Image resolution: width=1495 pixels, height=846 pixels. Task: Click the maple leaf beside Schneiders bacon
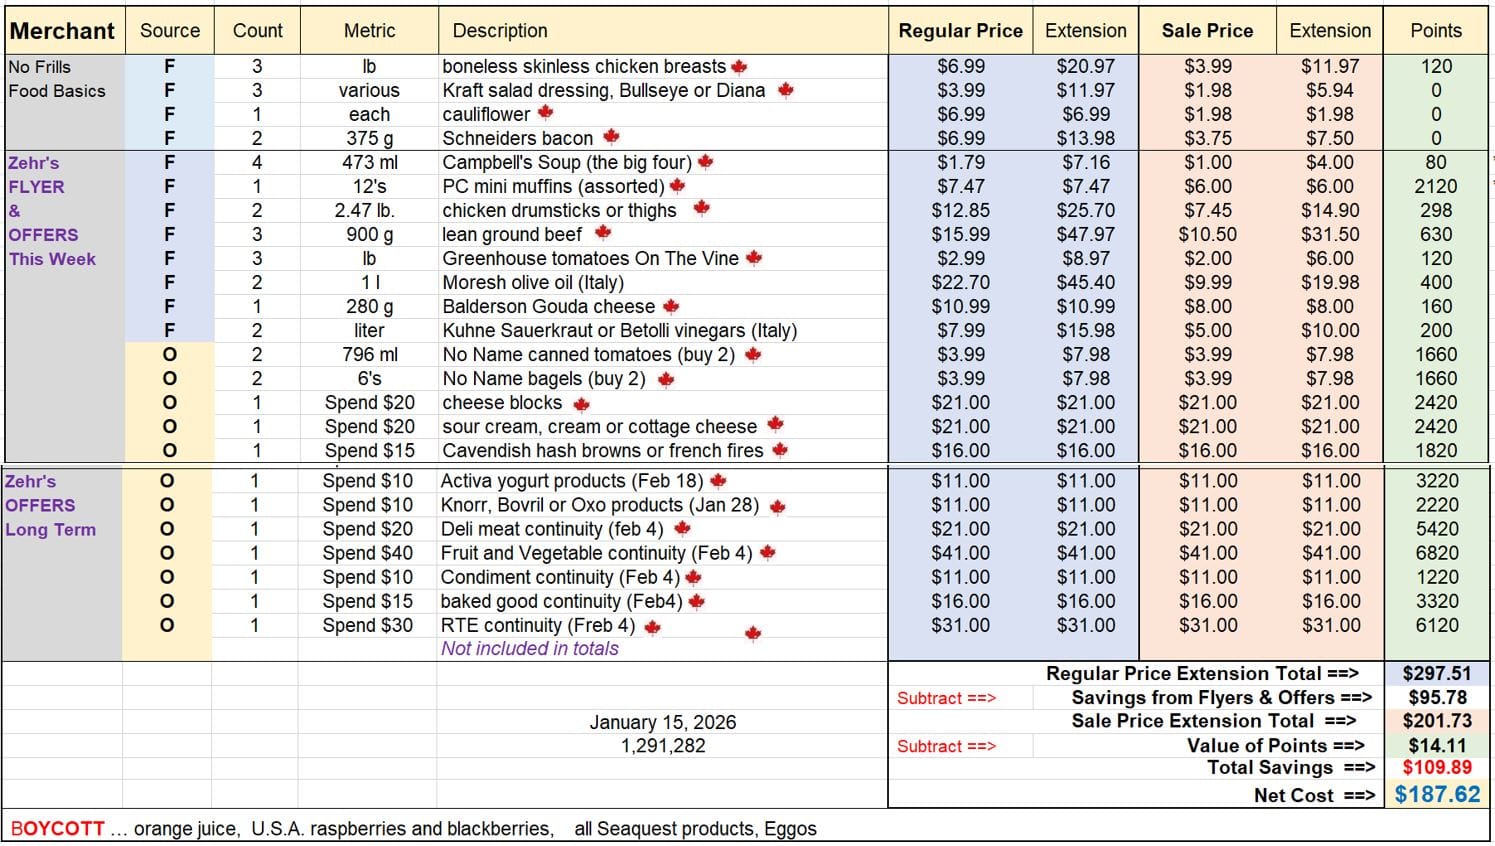click(x=611, y=136)
